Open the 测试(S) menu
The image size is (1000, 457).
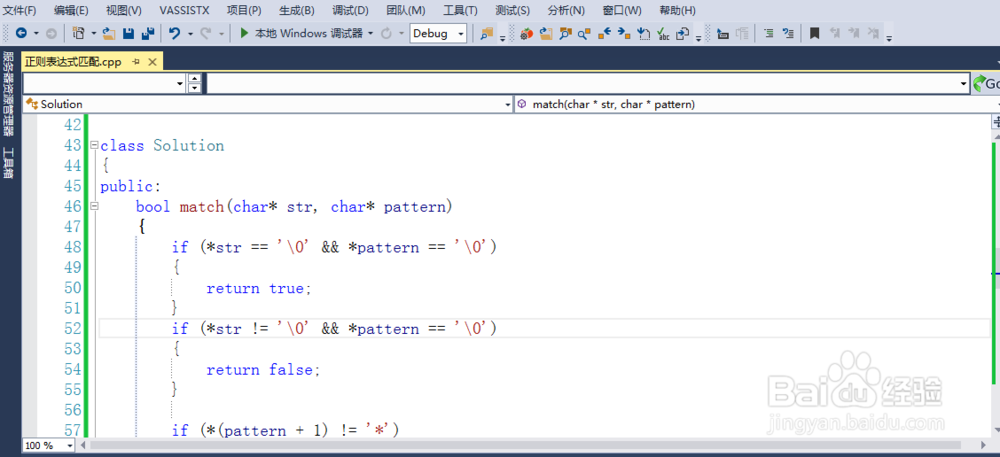point(513,10)
